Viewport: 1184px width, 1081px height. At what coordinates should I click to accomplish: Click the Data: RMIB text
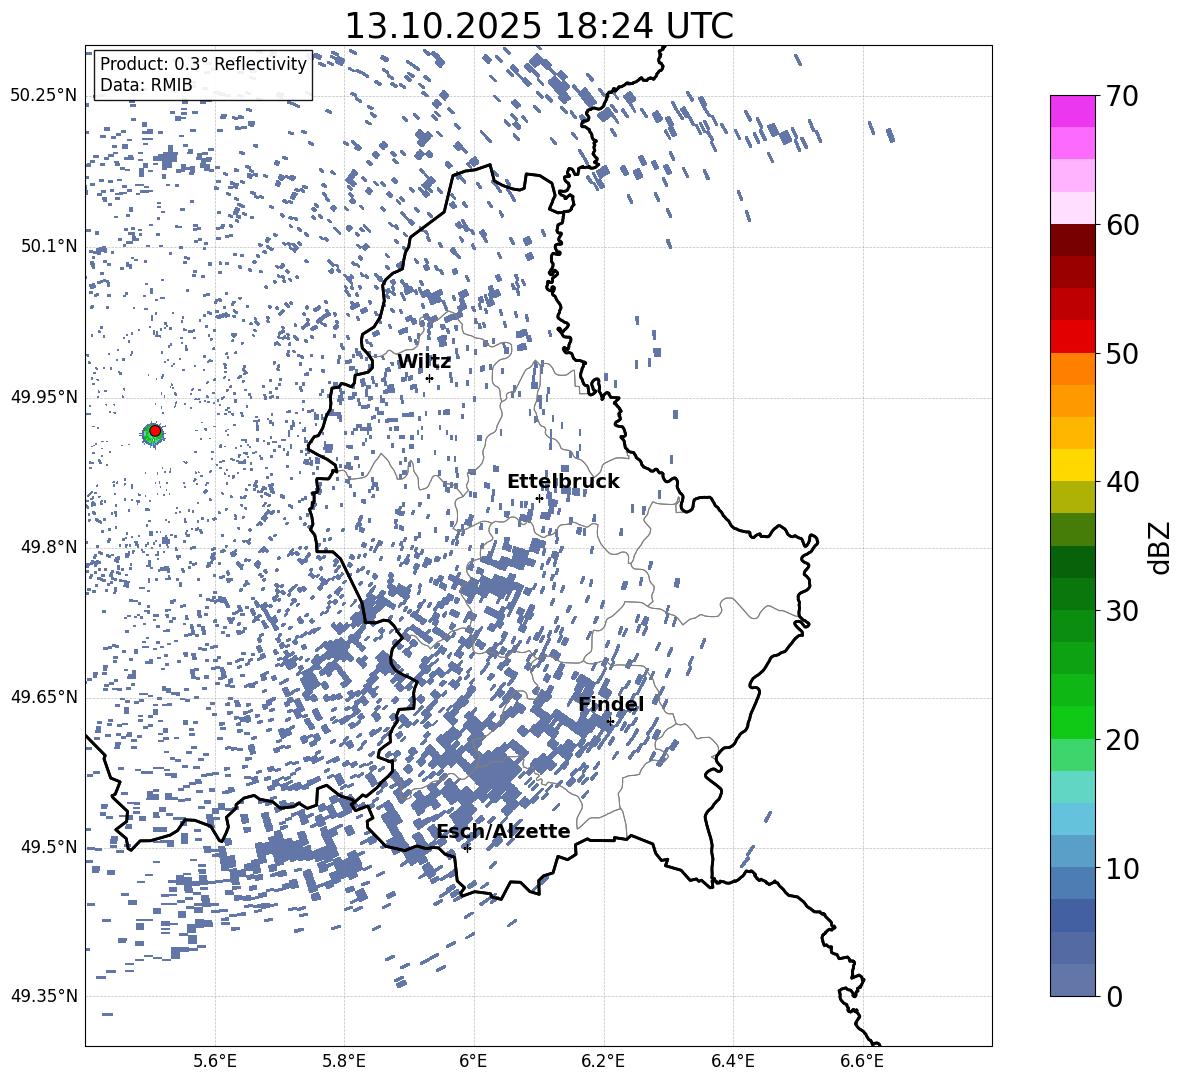(146, 85)
